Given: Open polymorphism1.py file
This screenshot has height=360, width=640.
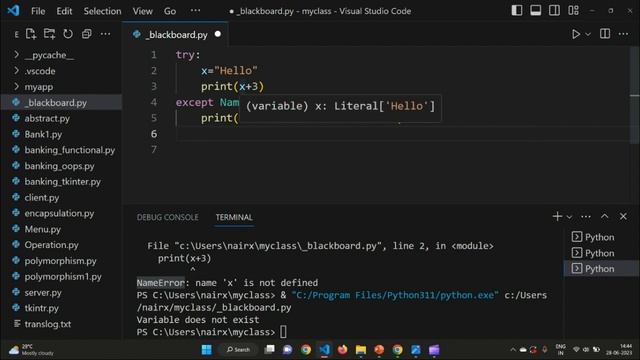Looking at the screenshot, I should coord(61,276).
